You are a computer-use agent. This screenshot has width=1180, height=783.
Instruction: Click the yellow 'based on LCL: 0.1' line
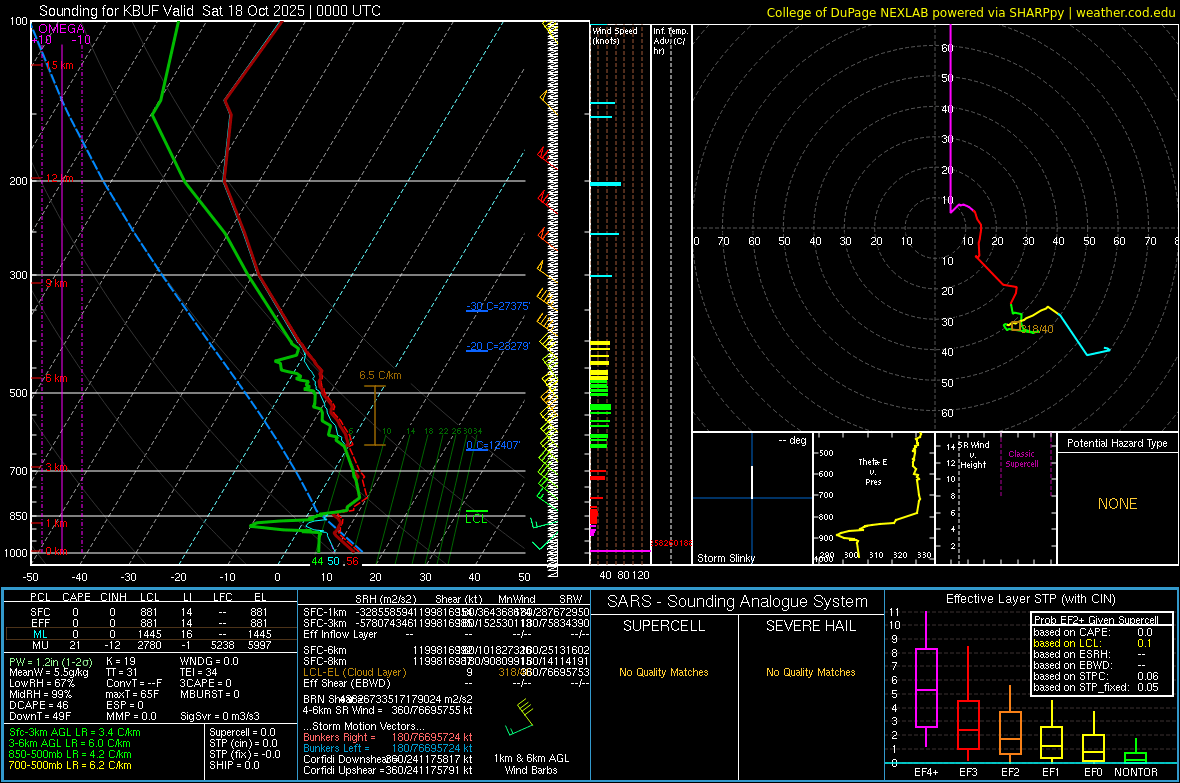click(x=1093, y=643)
